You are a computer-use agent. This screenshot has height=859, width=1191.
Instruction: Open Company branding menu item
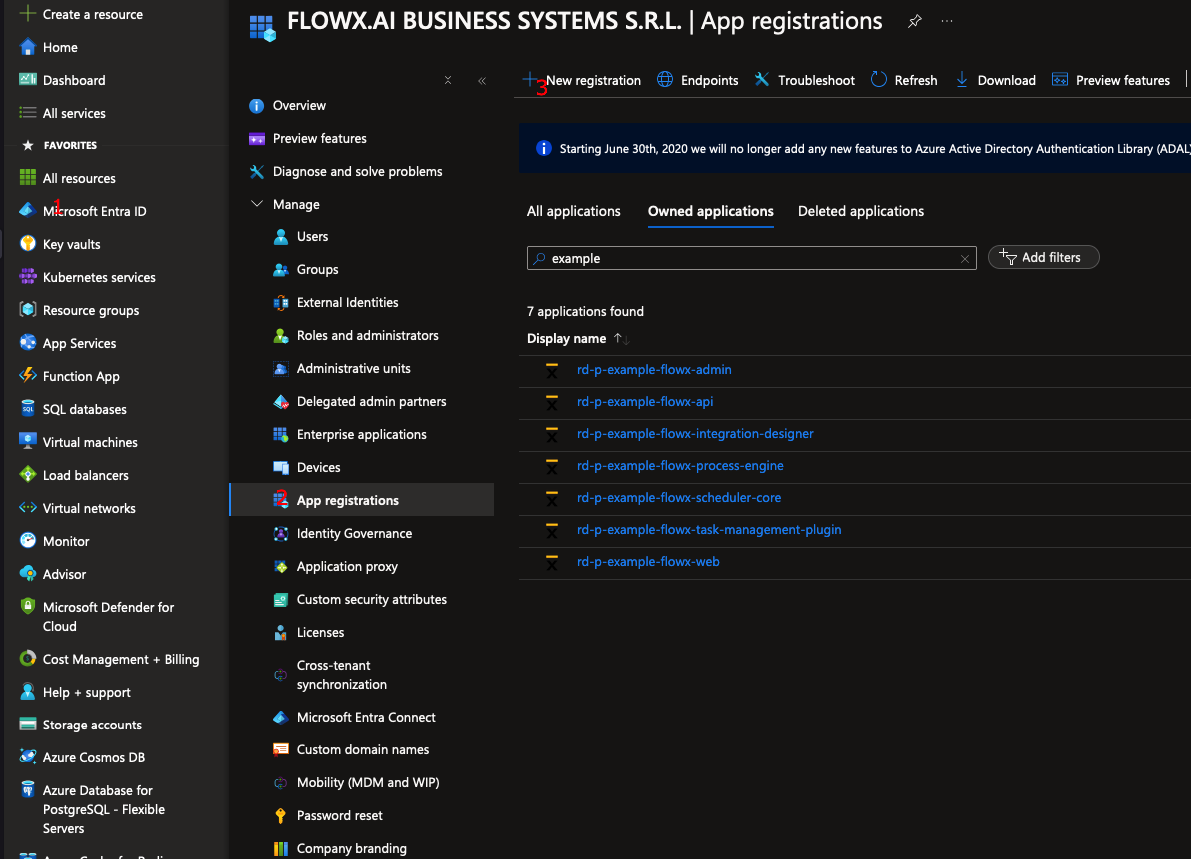(351, 848)
